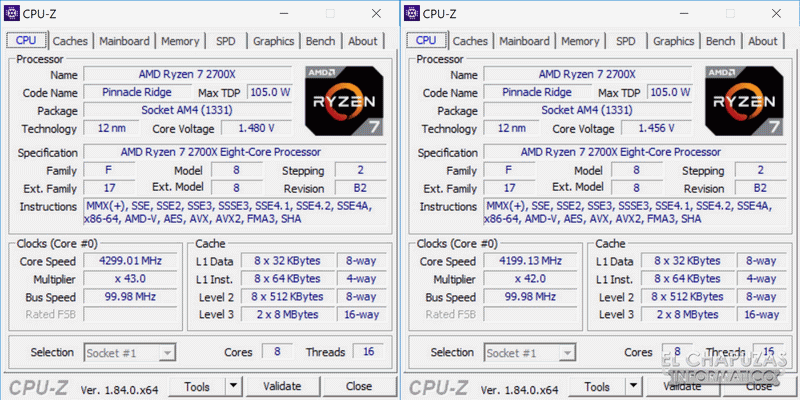Click Close button in left window
This screenshot has height=400, width=800.
[359, 386]
